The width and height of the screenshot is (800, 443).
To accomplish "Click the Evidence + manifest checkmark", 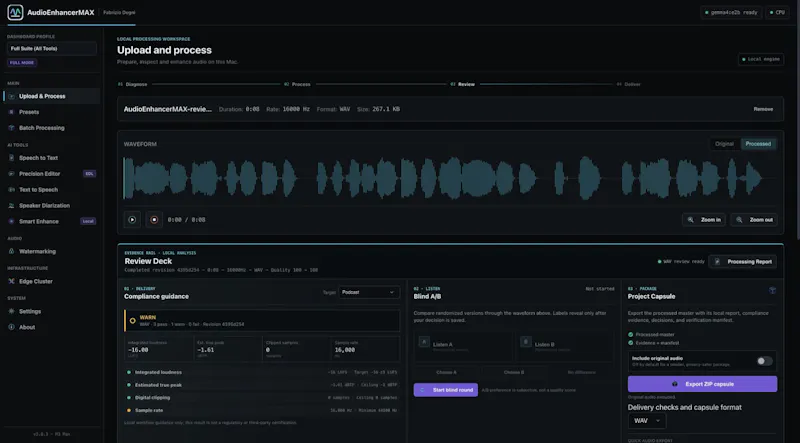I will point(631,343).
